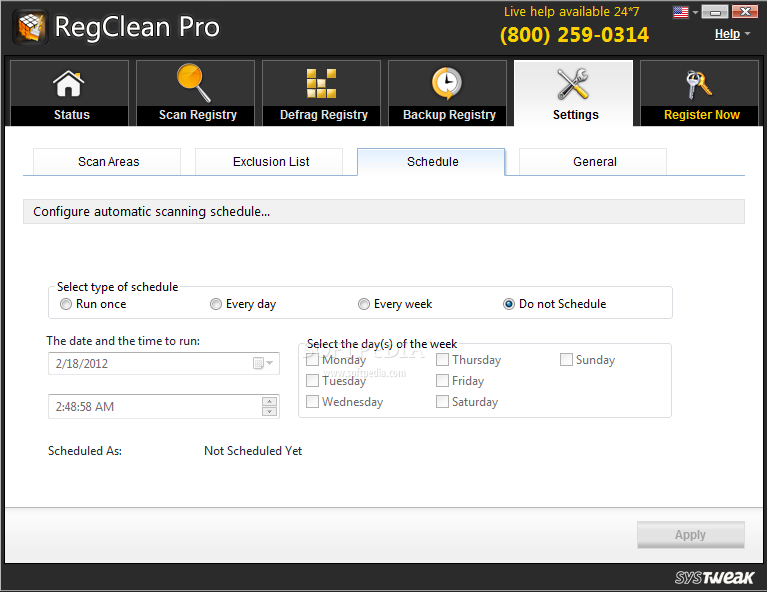Check the Tuesday checkbox
767x592 pixels.
pyautogui.click(x=312, y=380)
